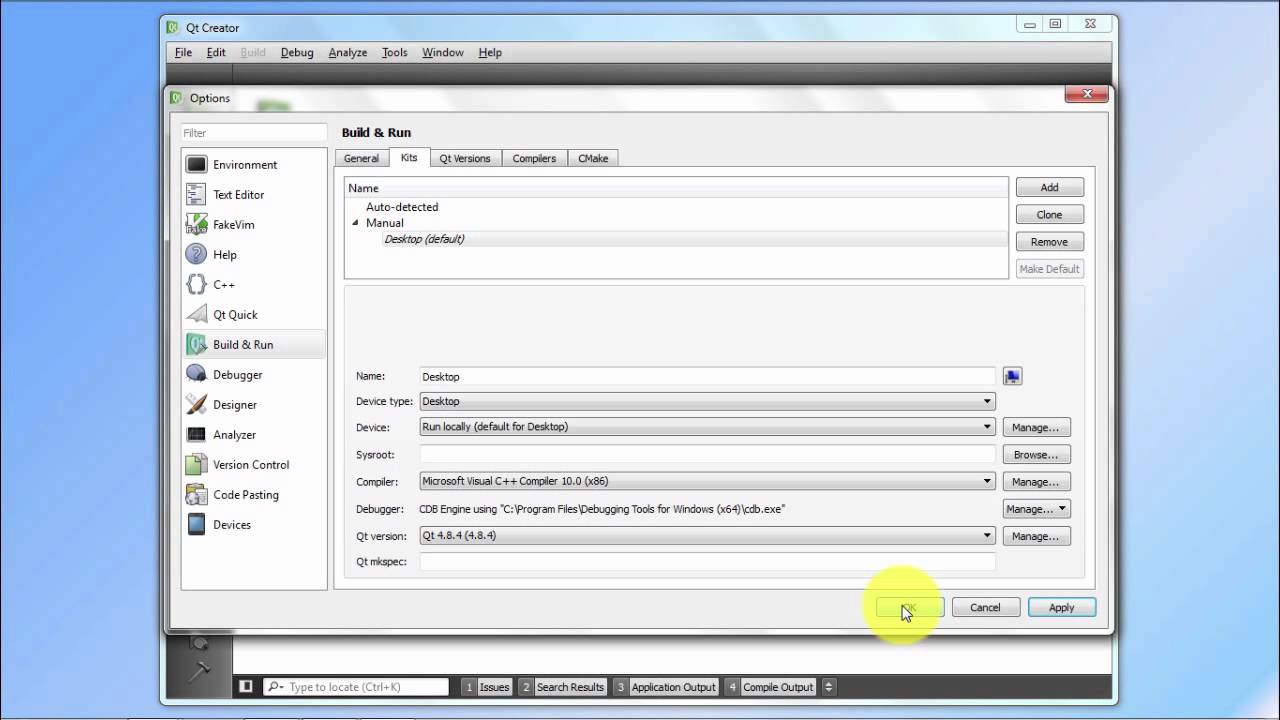Open the Debugger options category
Image resolution: width=1280 pixels, height=720 pixels.
point(254,375)
